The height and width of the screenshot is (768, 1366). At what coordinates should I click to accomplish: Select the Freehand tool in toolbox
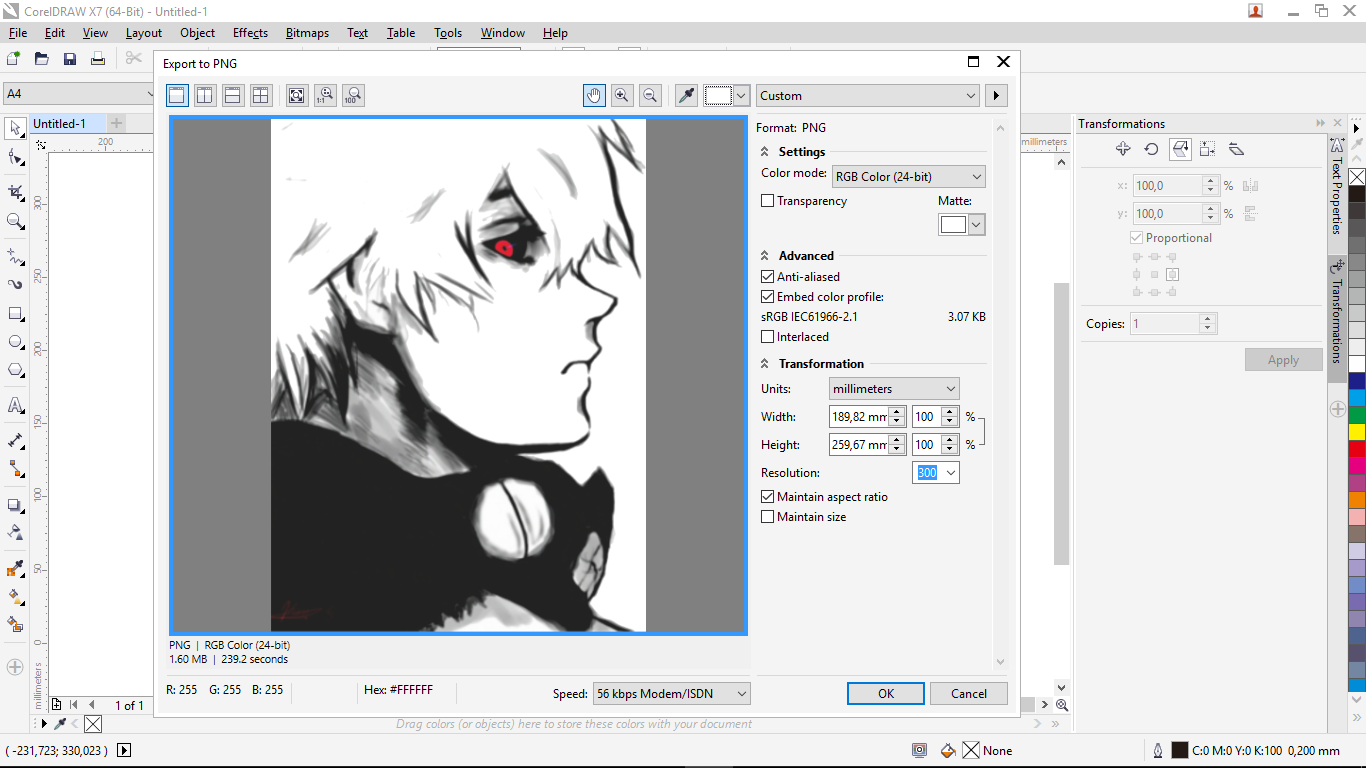coord(15,256)
